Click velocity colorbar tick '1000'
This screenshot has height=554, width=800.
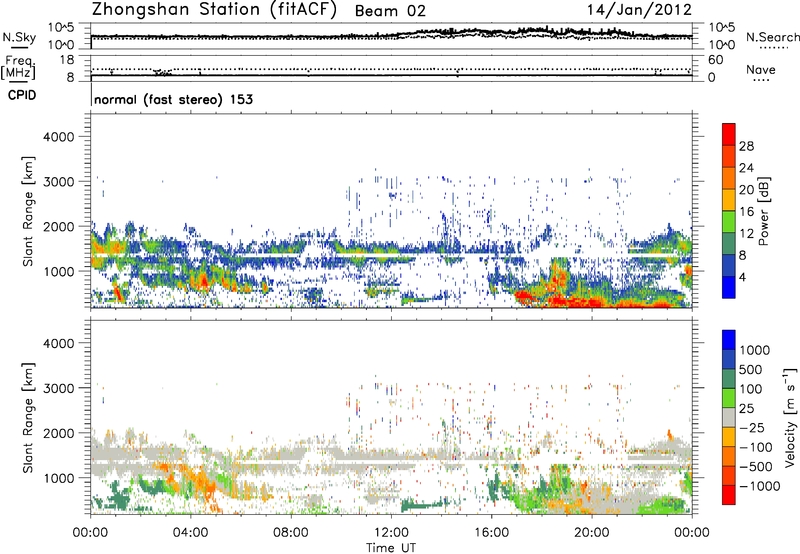755,350
